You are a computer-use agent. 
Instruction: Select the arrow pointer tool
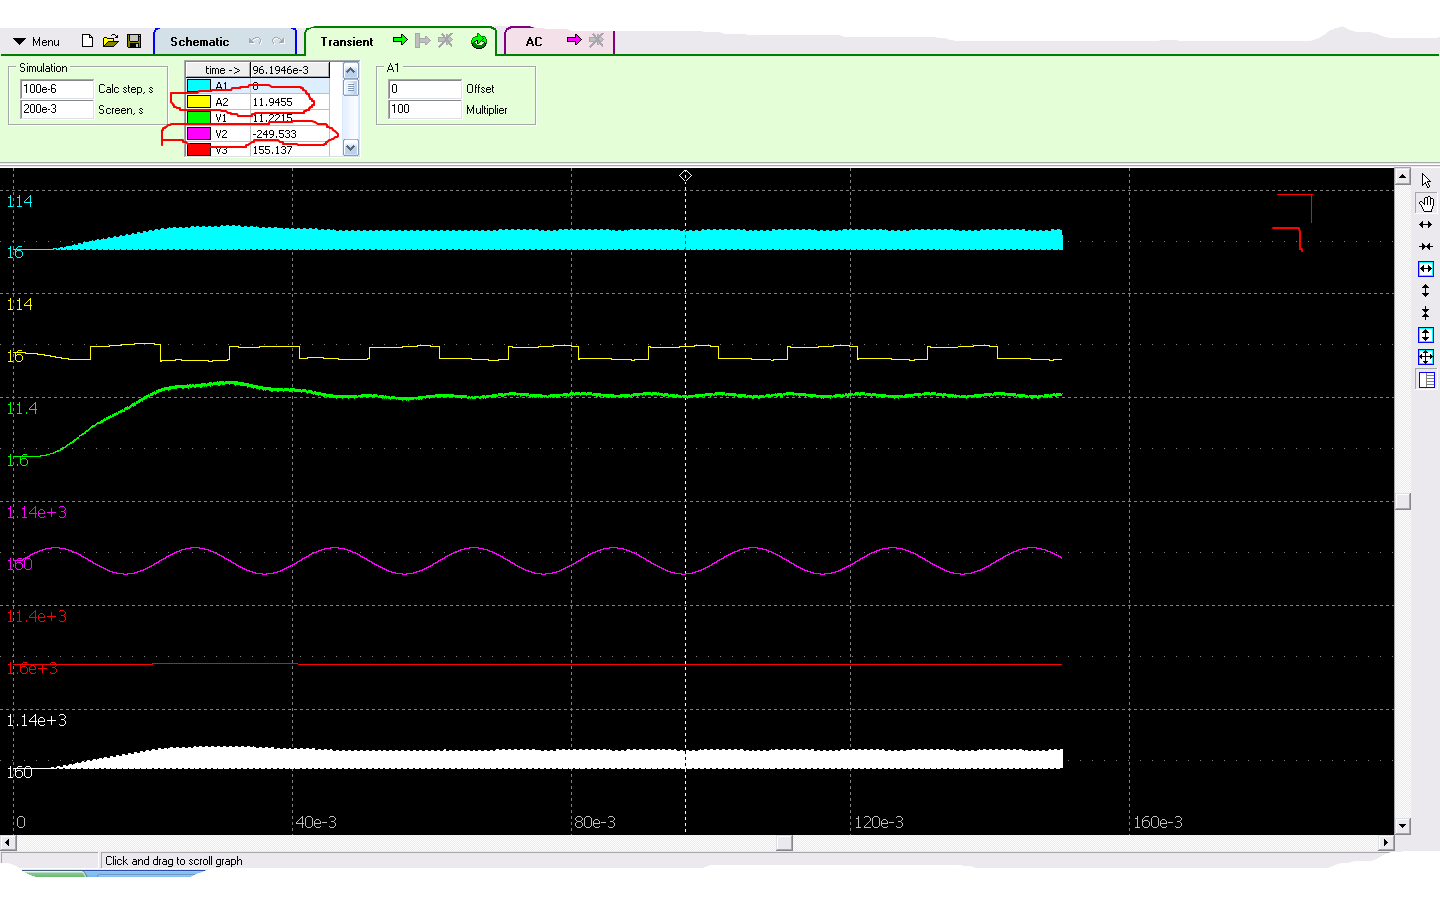point(1426,181)
